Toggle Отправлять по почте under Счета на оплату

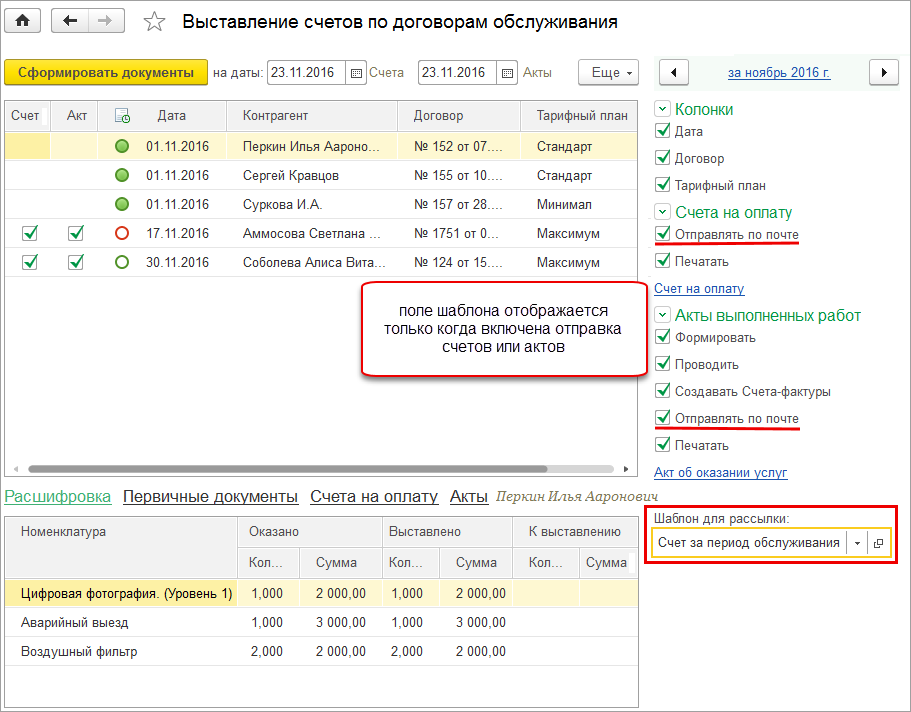(662, 234)
